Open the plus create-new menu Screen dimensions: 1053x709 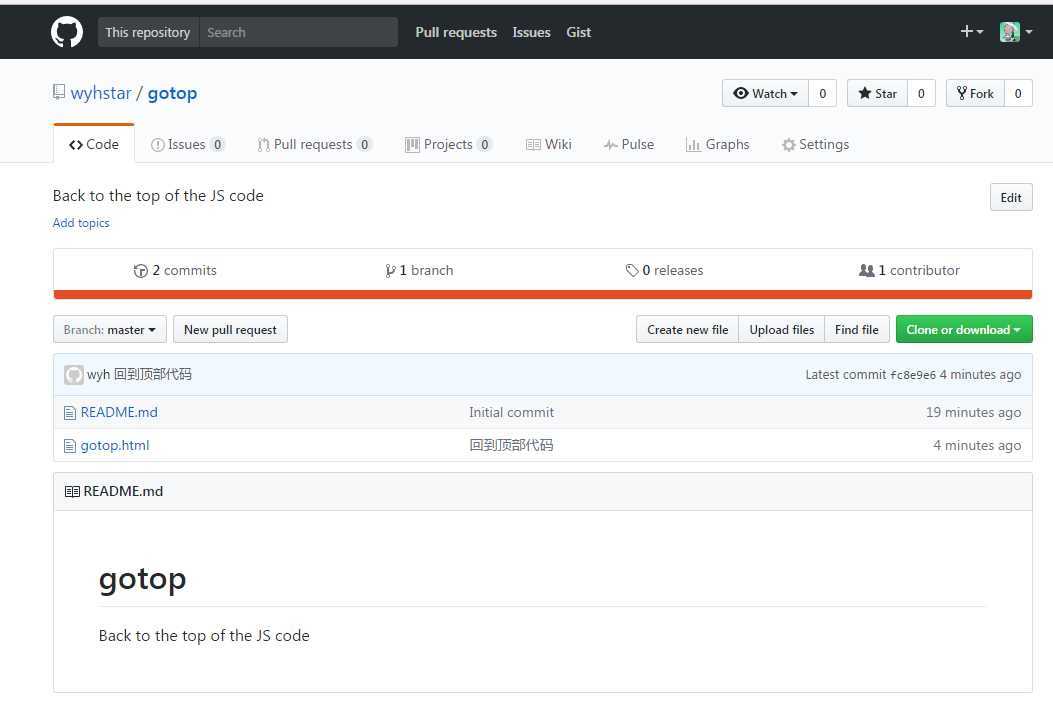click(971, 32)
